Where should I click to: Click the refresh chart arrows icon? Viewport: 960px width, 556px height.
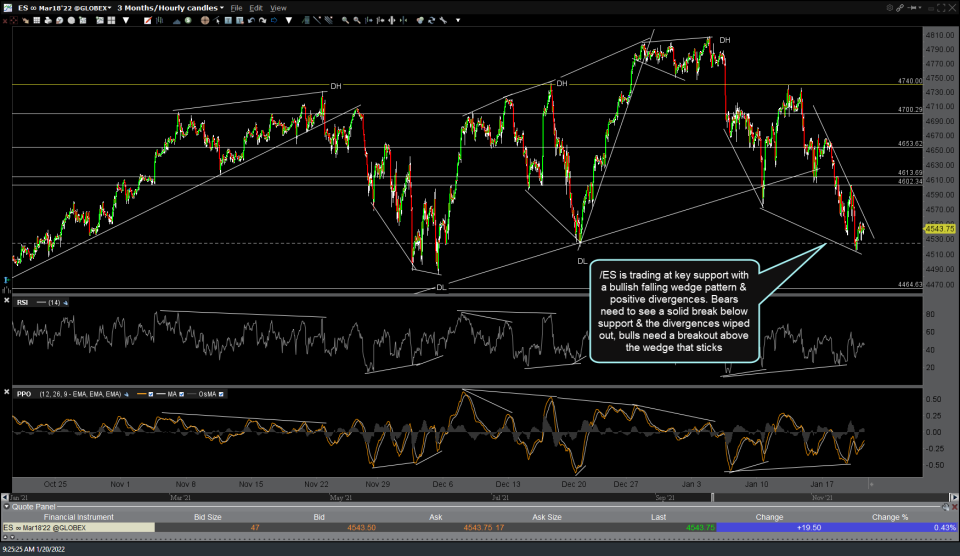click(431, 20)
